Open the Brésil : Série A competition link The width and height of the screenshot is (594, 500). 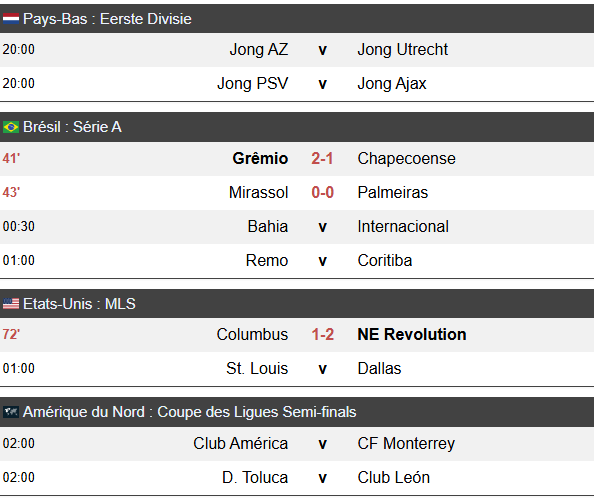pos(72,127)
